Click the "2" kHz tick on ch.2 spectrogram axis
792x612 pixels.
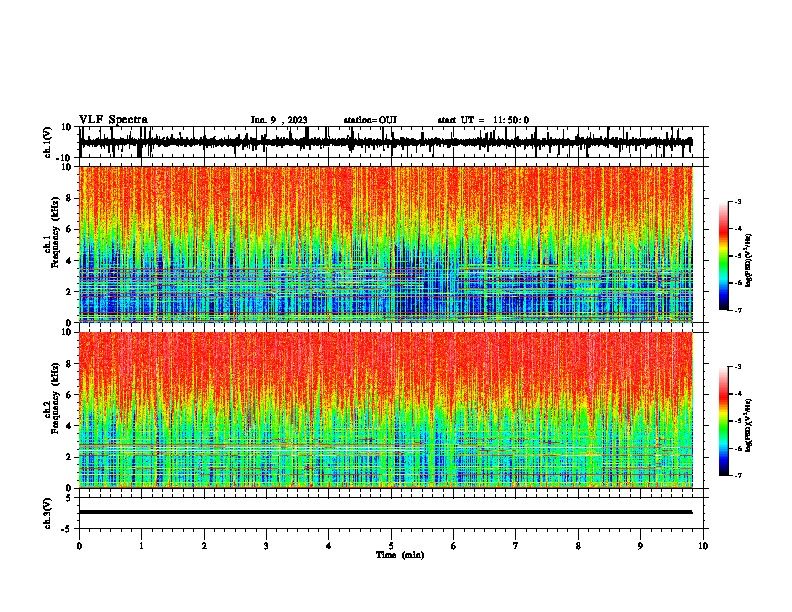coord(70,457)
